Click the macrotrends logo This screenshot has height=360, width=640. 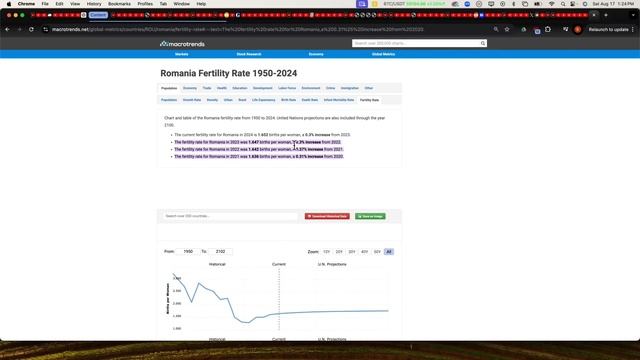182,44
